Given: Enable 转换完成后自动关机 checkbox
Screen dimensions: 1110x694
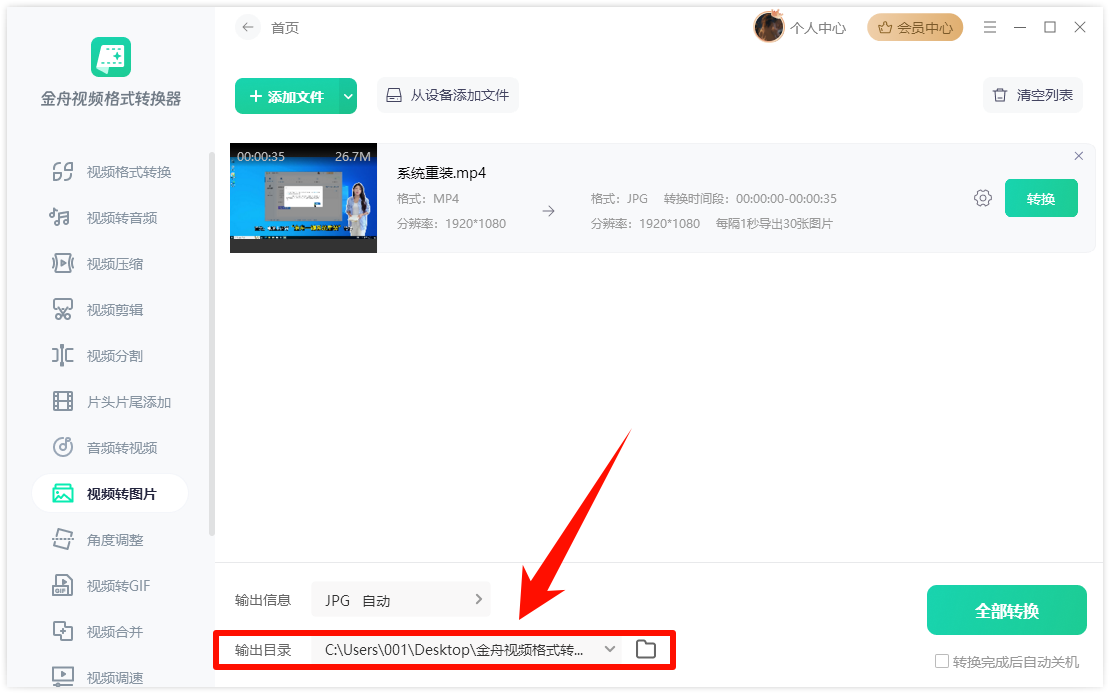Looking at the screenshot, I should point(941,662).
